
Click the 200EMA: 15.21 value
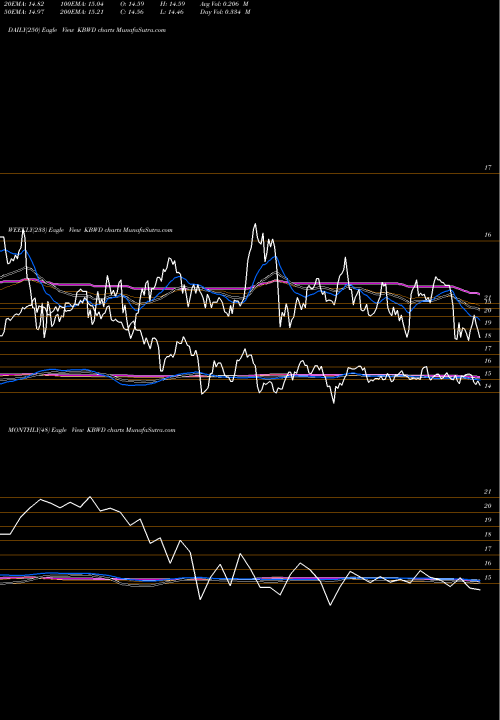[x=84, y=11]
